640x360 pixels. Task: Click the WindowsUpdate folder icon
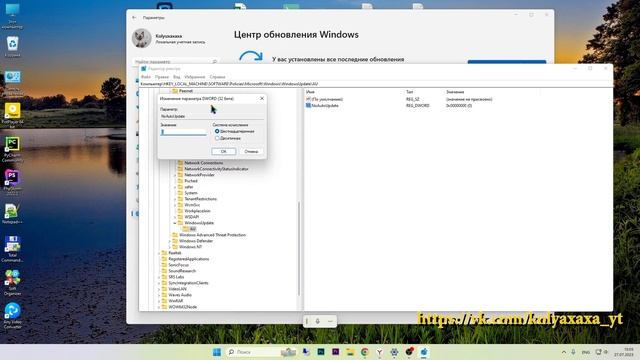[180, 223]
